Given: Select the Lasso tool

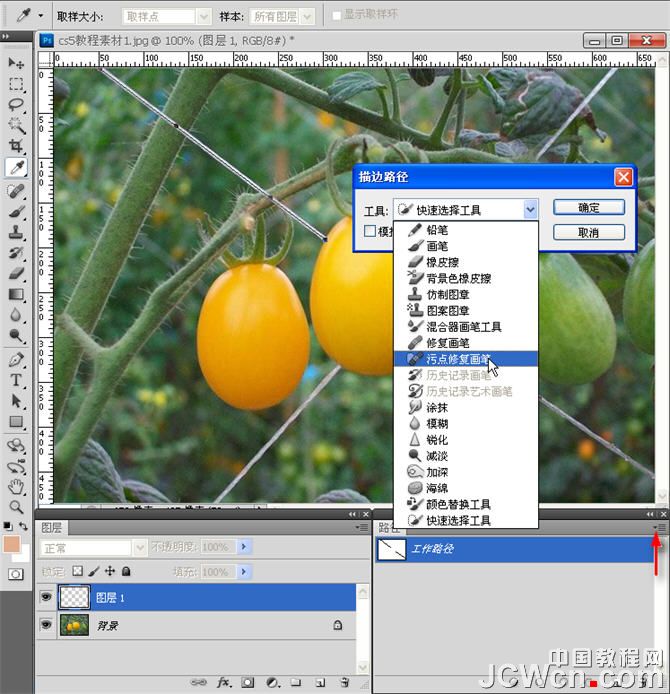Looking at the screenshot, I should click(x=16, y=105).
